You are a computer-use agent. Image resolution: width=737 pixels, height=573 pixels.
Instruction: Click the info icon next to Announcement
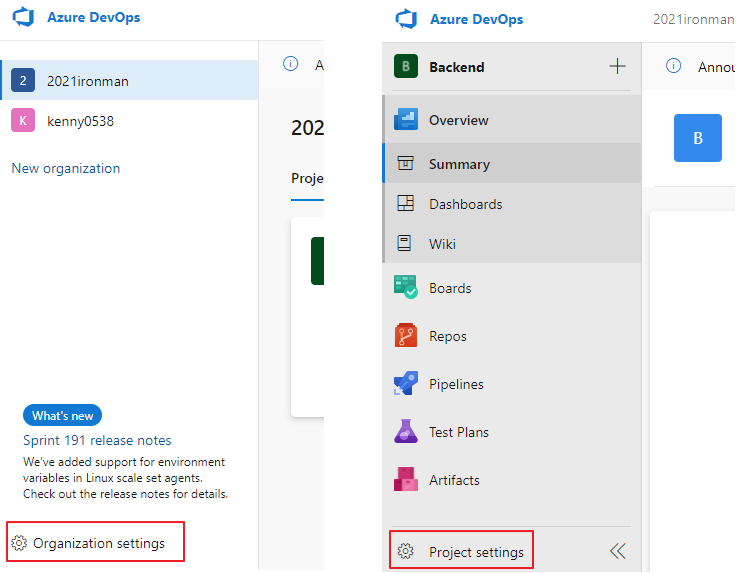(x=674, y=65)
